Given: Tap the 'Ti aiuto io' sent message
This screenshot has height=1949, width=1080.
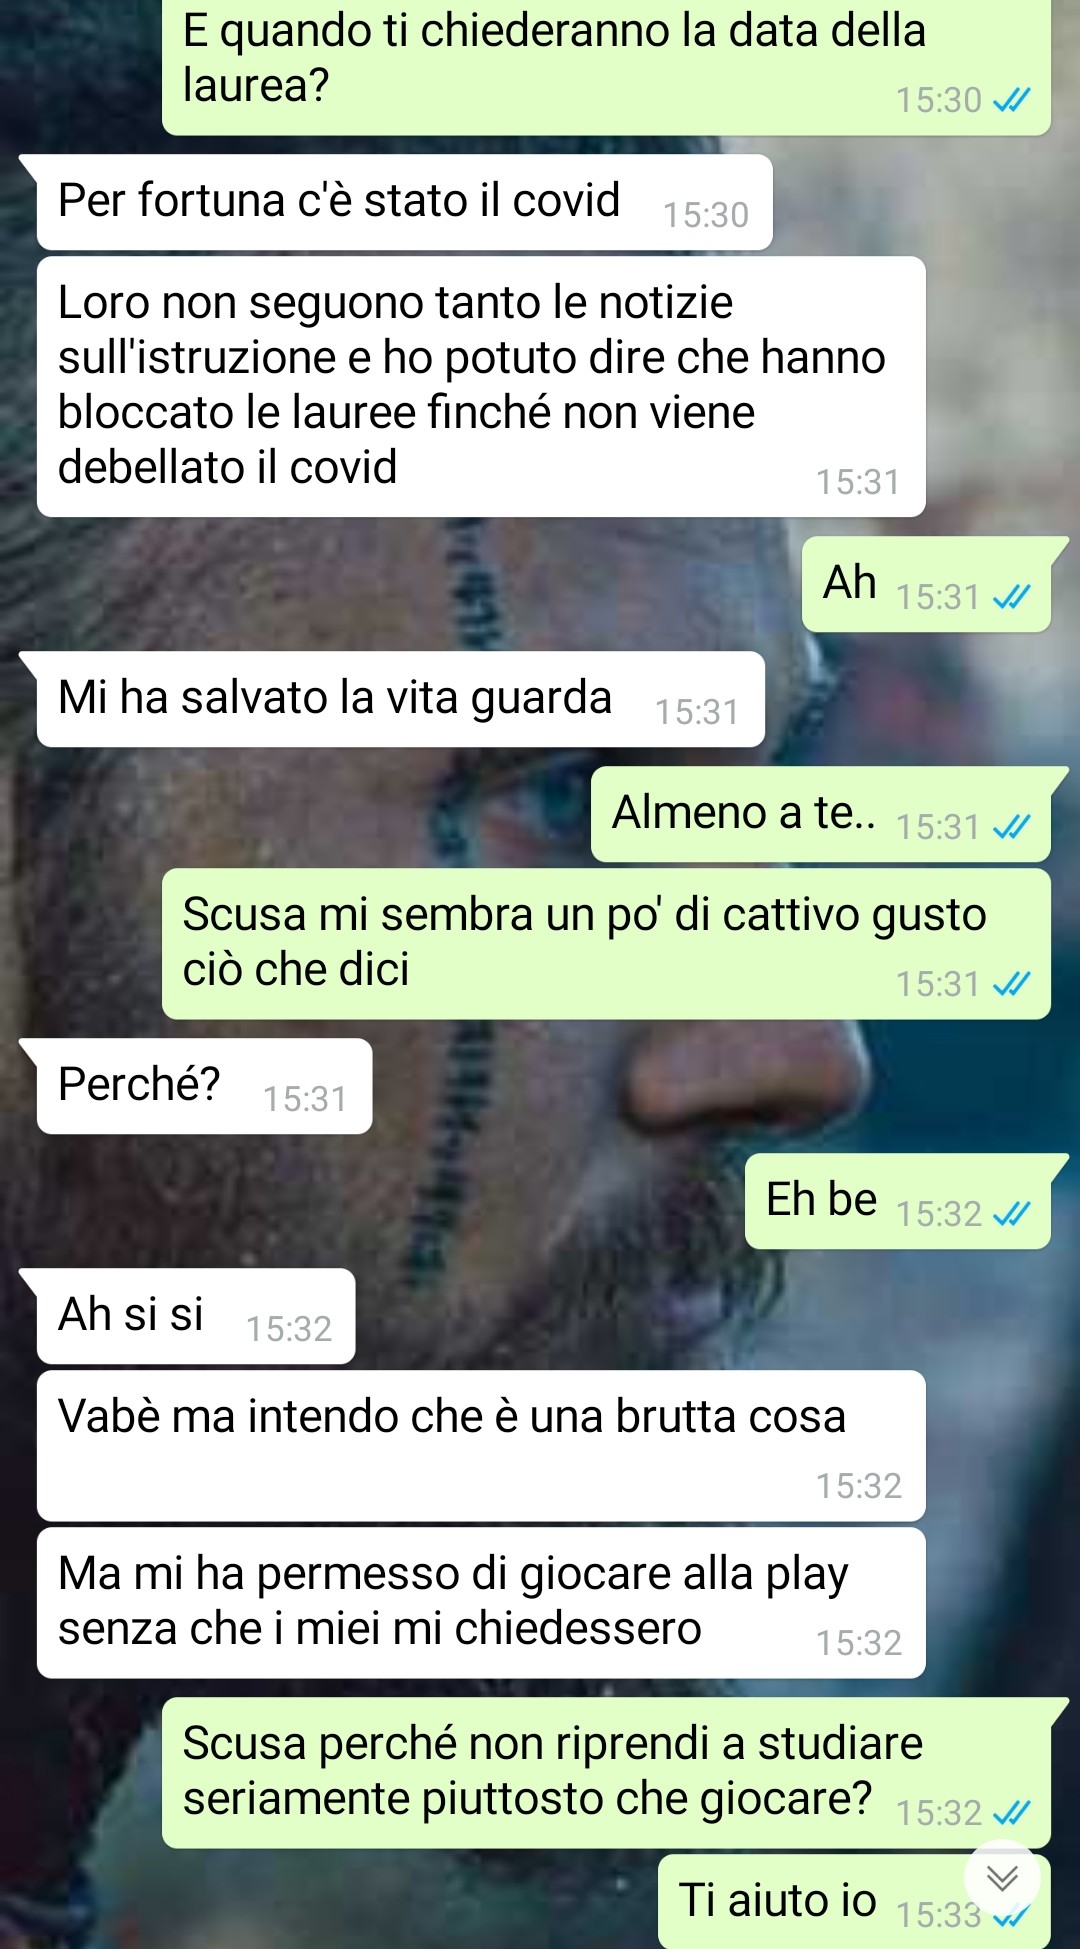Looking at the screenshot, I should (854, 1901).
